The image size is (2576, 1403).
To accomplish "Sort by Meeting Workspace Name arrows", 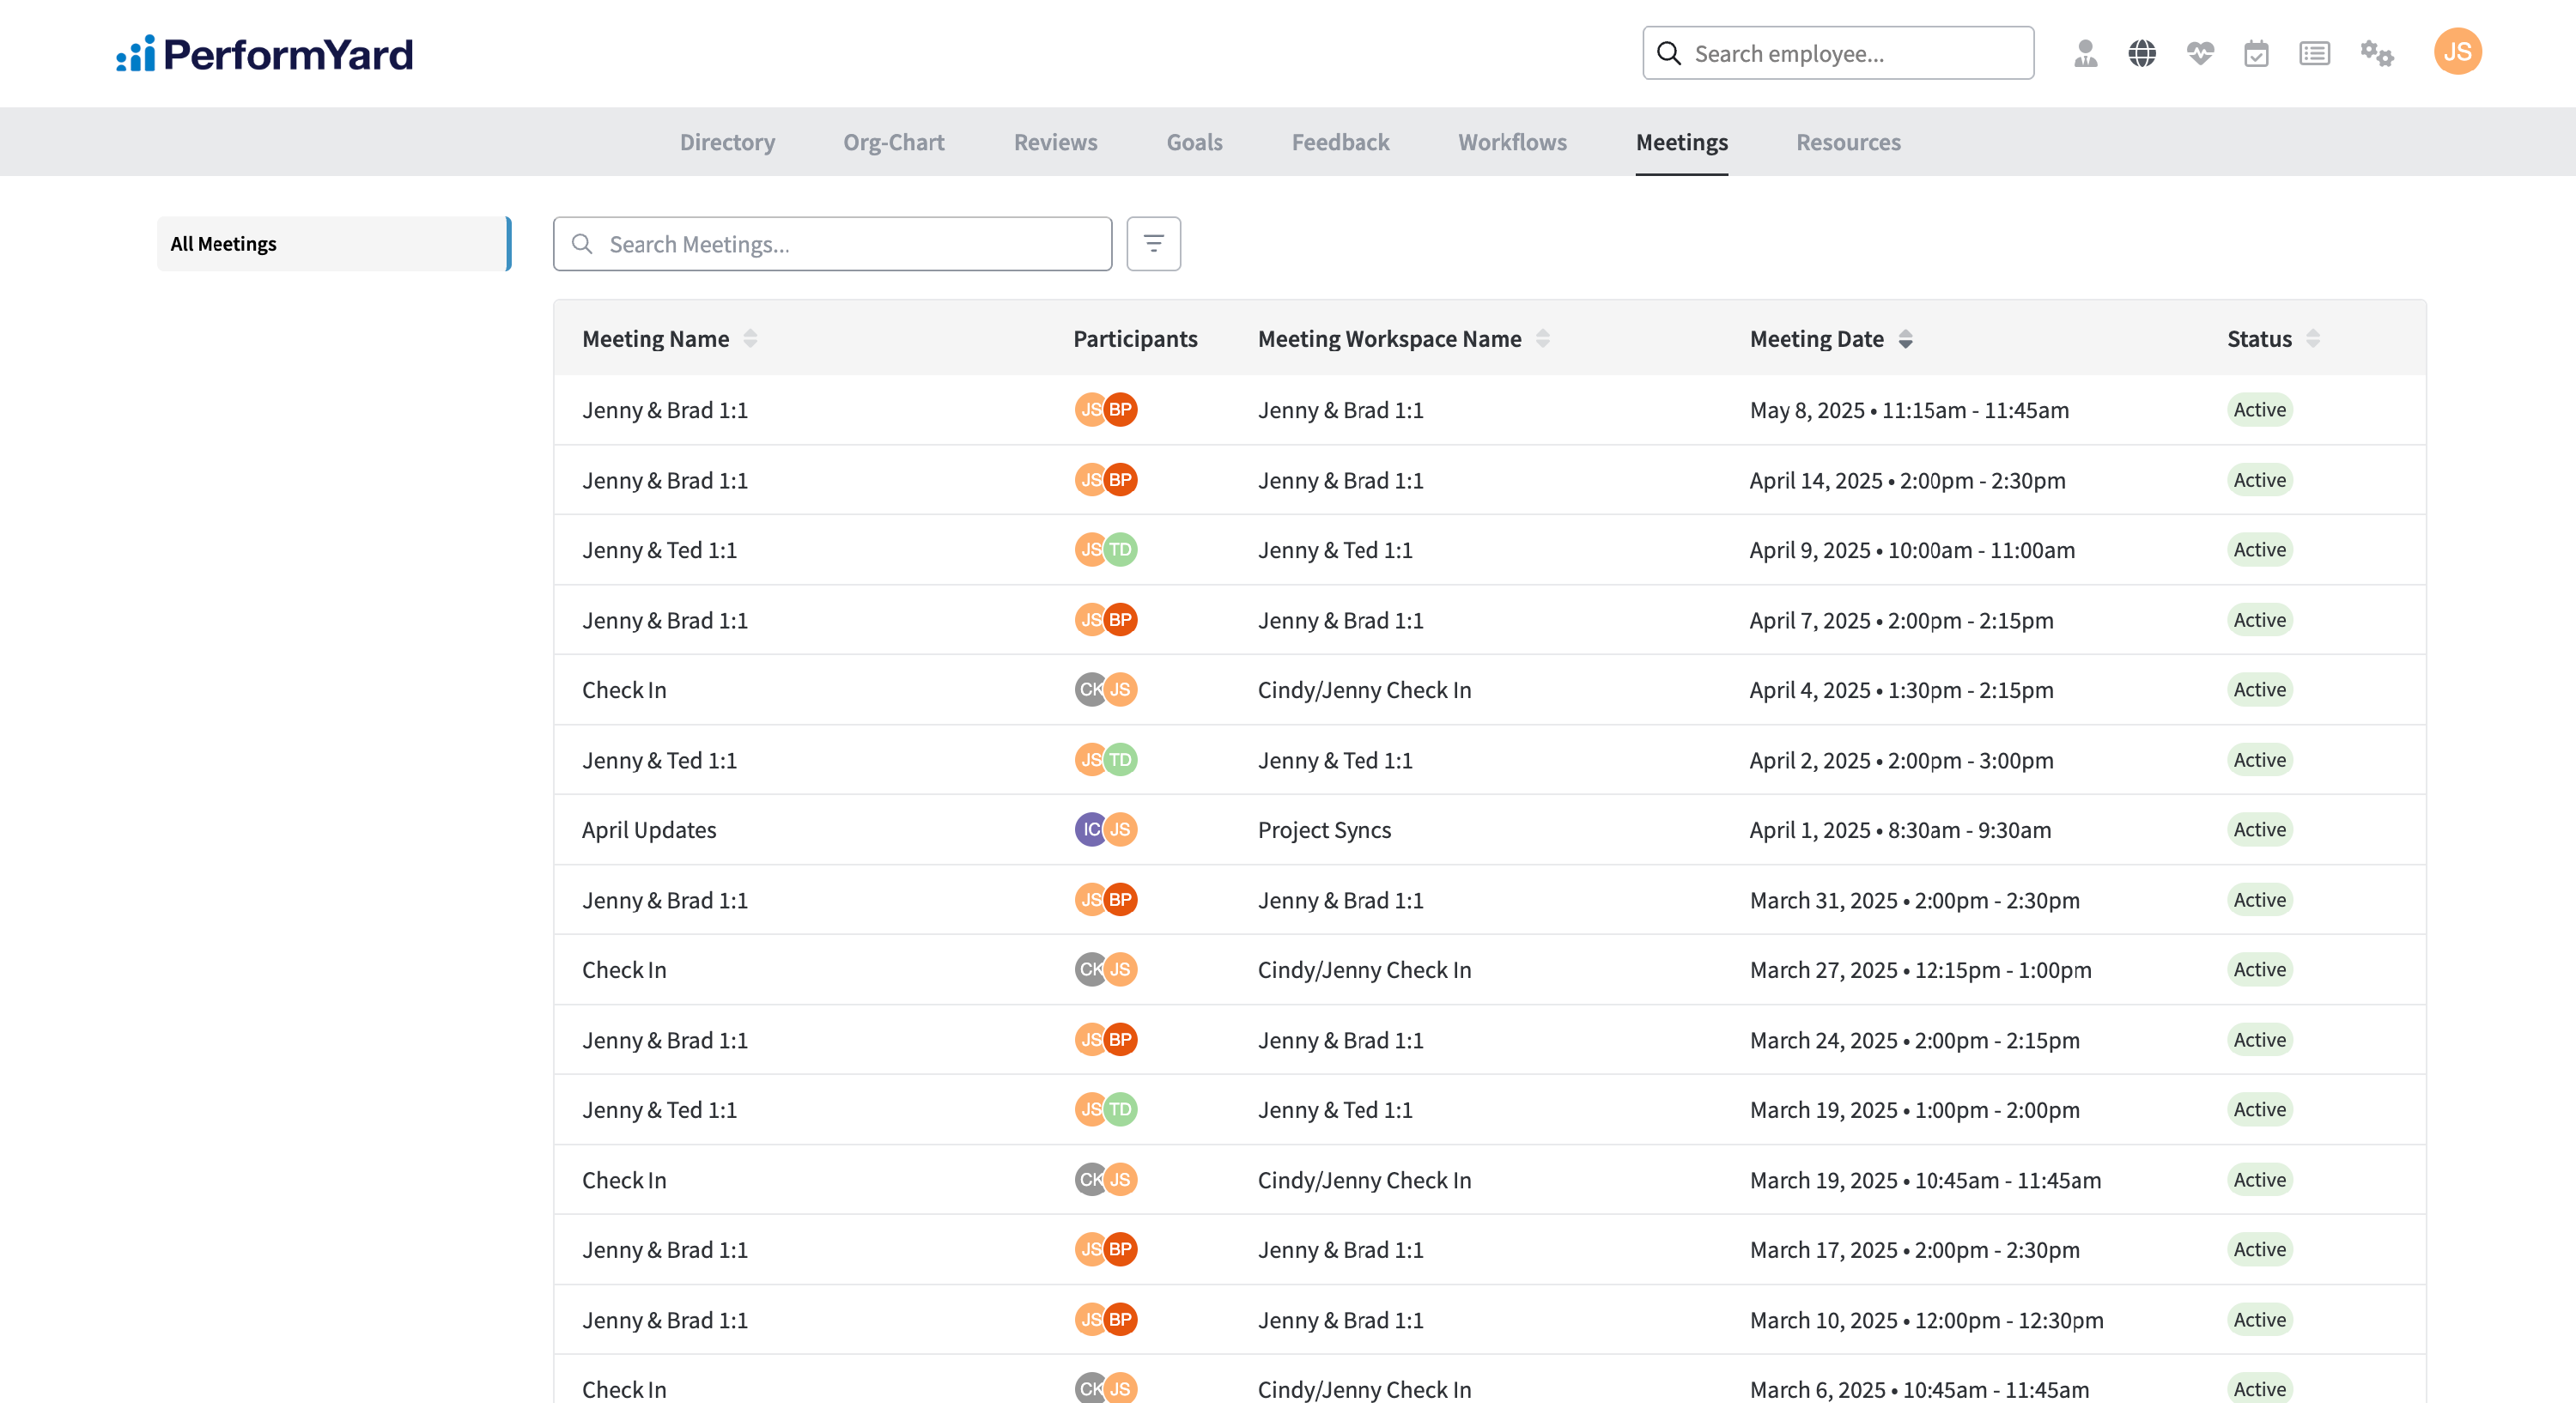I will click(x=1543, y=339).
